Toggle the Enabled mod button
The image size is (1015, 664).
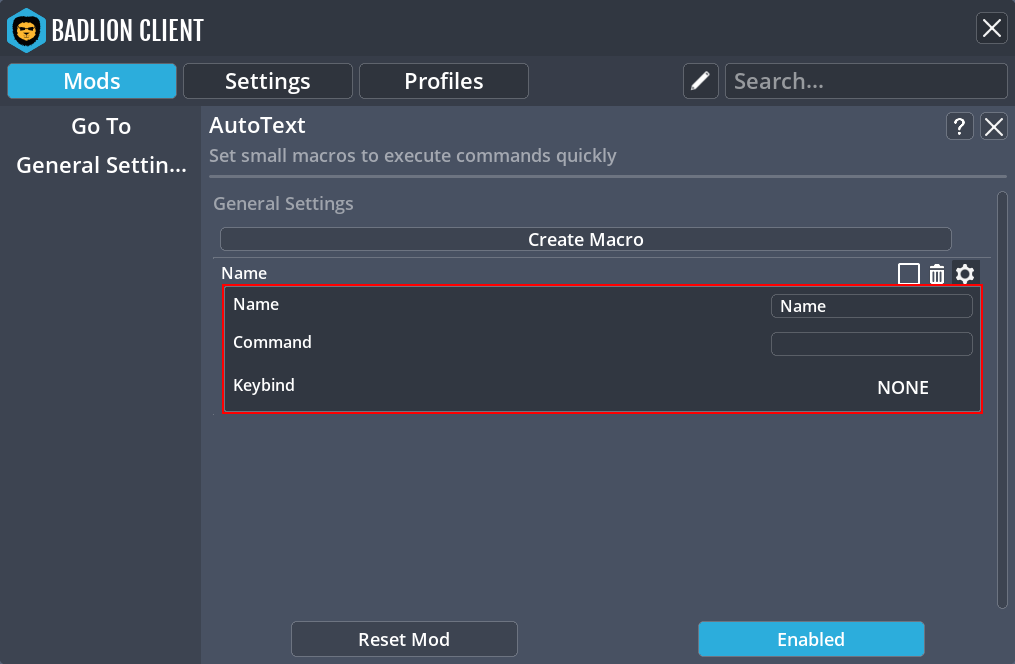click(811, 639)
